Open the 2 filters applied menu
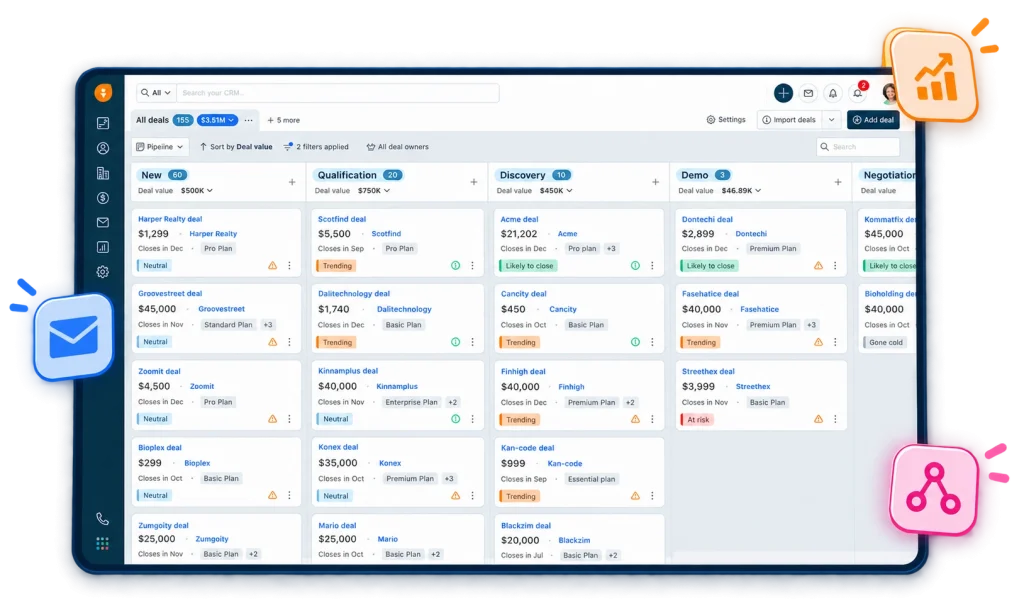1024x608 pixels. (316, 147)
